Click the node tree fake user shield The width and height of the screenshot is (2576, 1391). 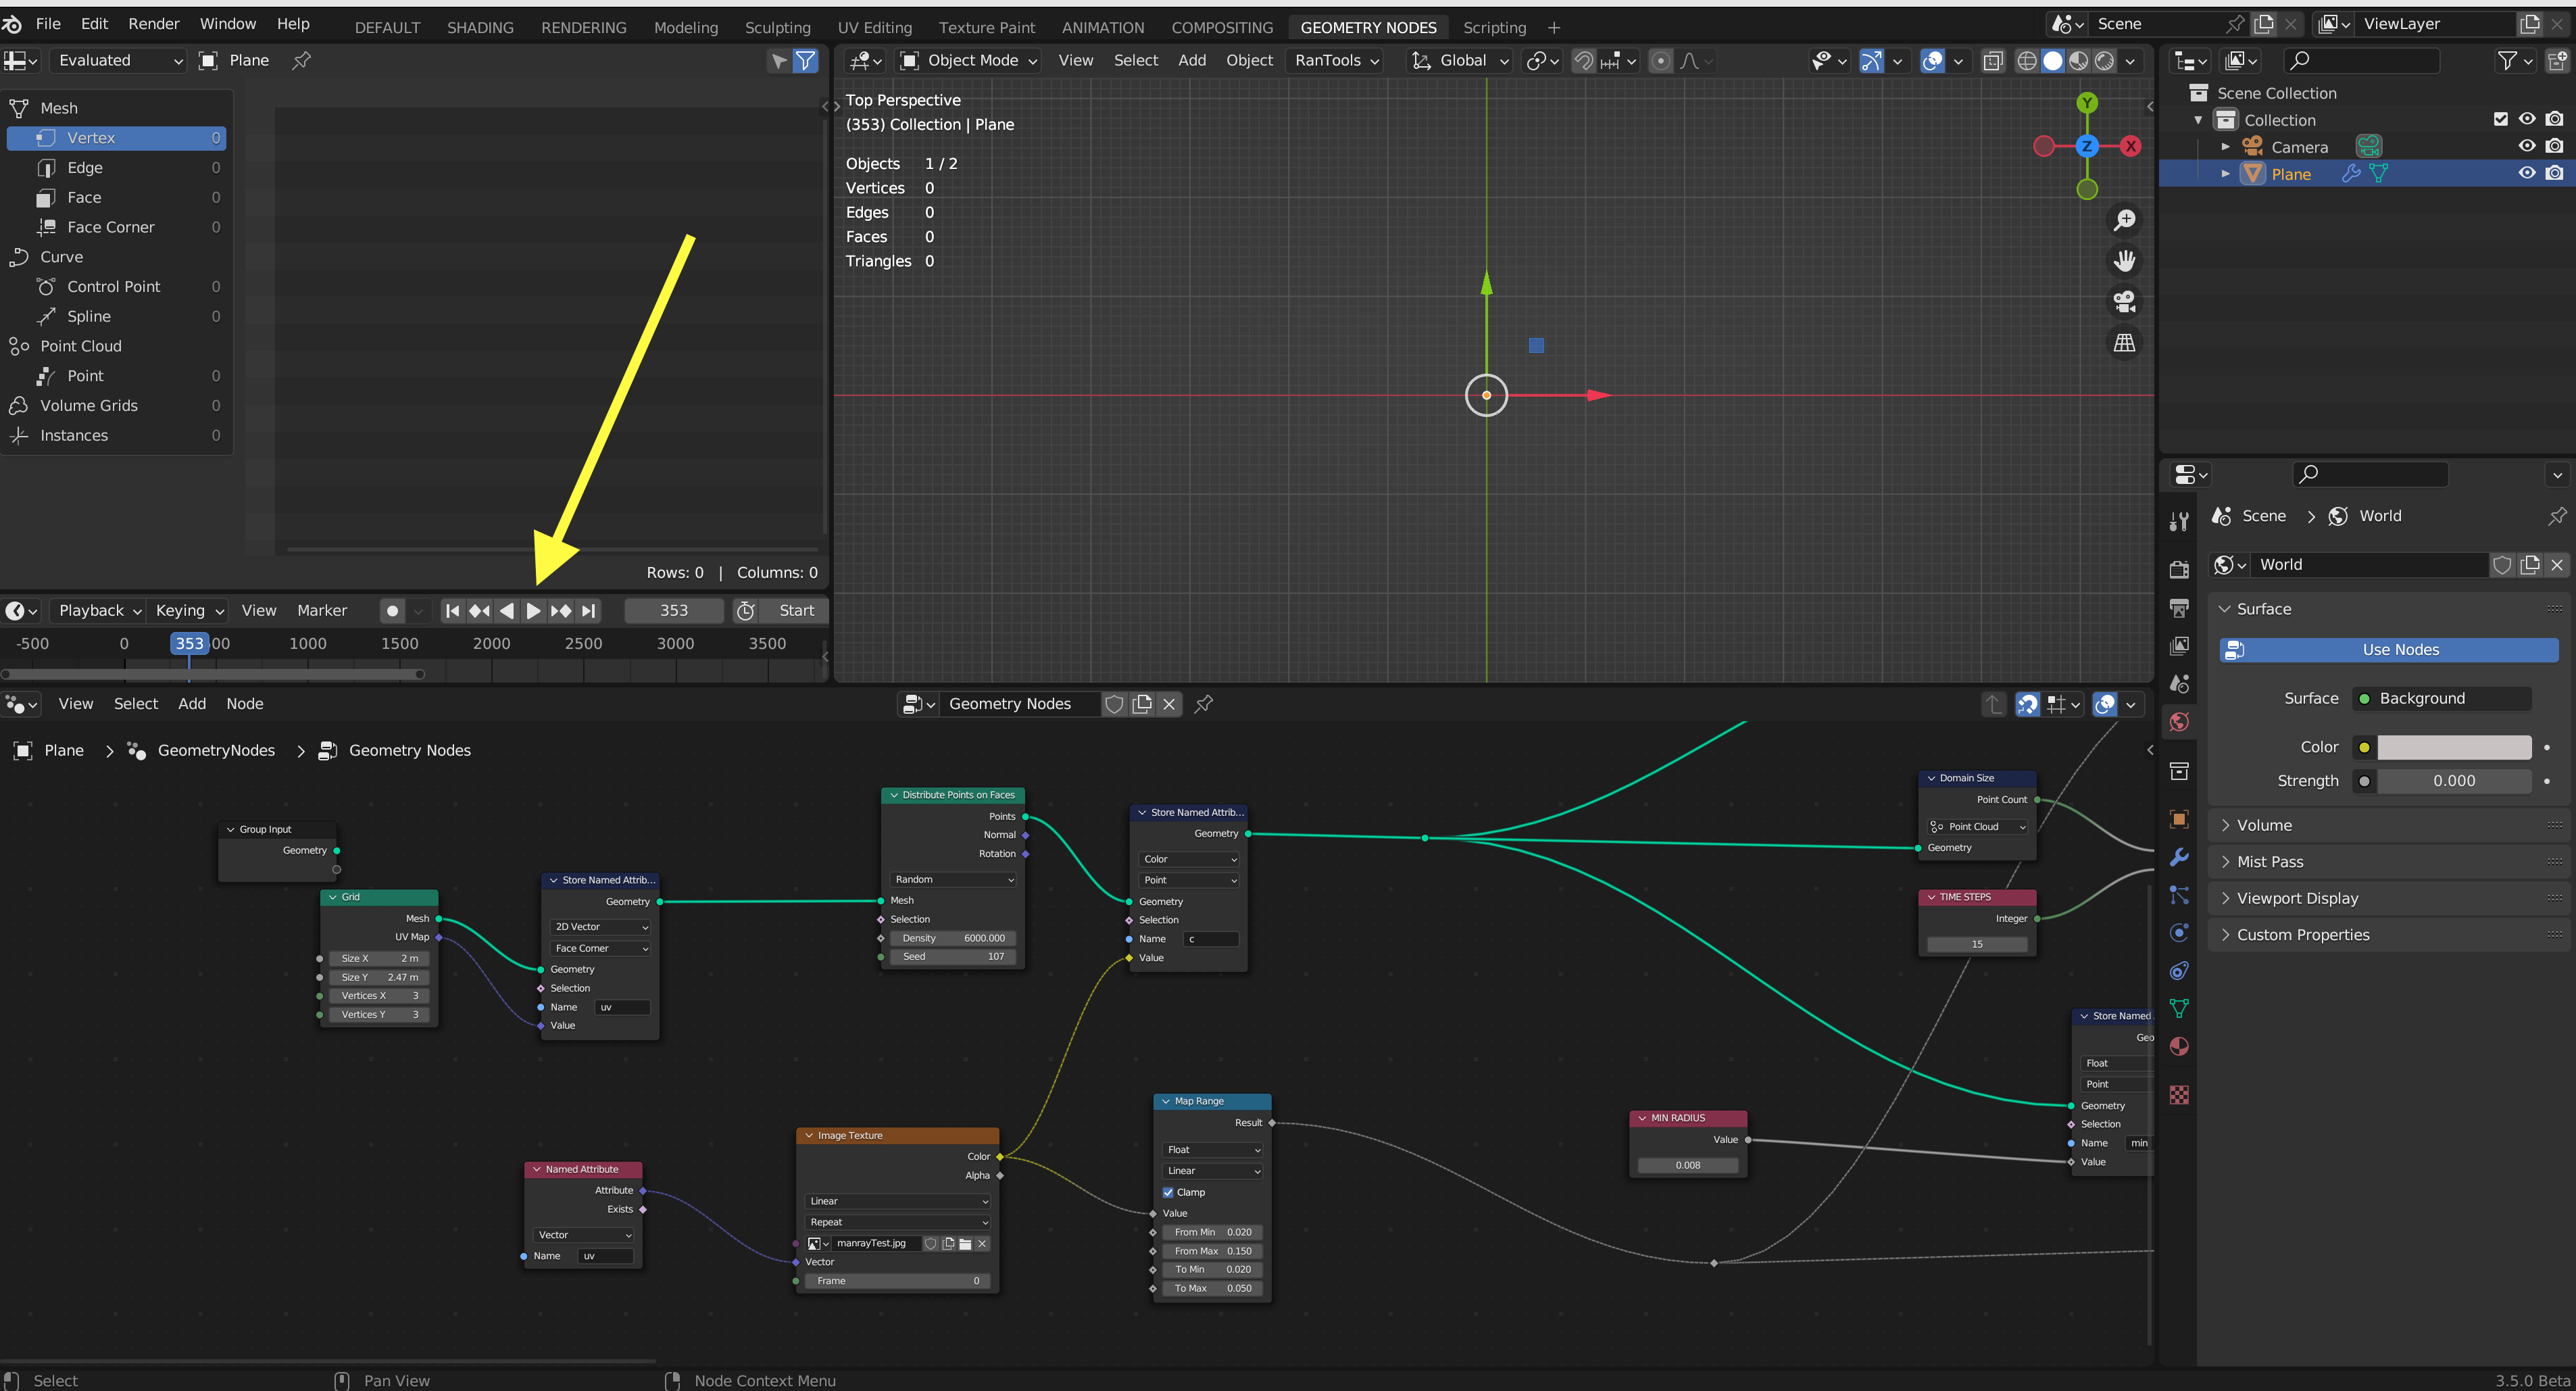[1114, 704]
